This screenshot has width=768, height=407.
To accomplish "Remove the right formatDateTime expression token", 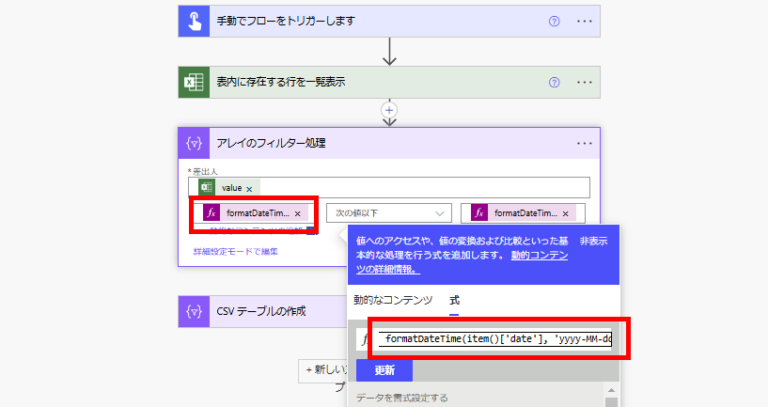I will coord(566,213).
